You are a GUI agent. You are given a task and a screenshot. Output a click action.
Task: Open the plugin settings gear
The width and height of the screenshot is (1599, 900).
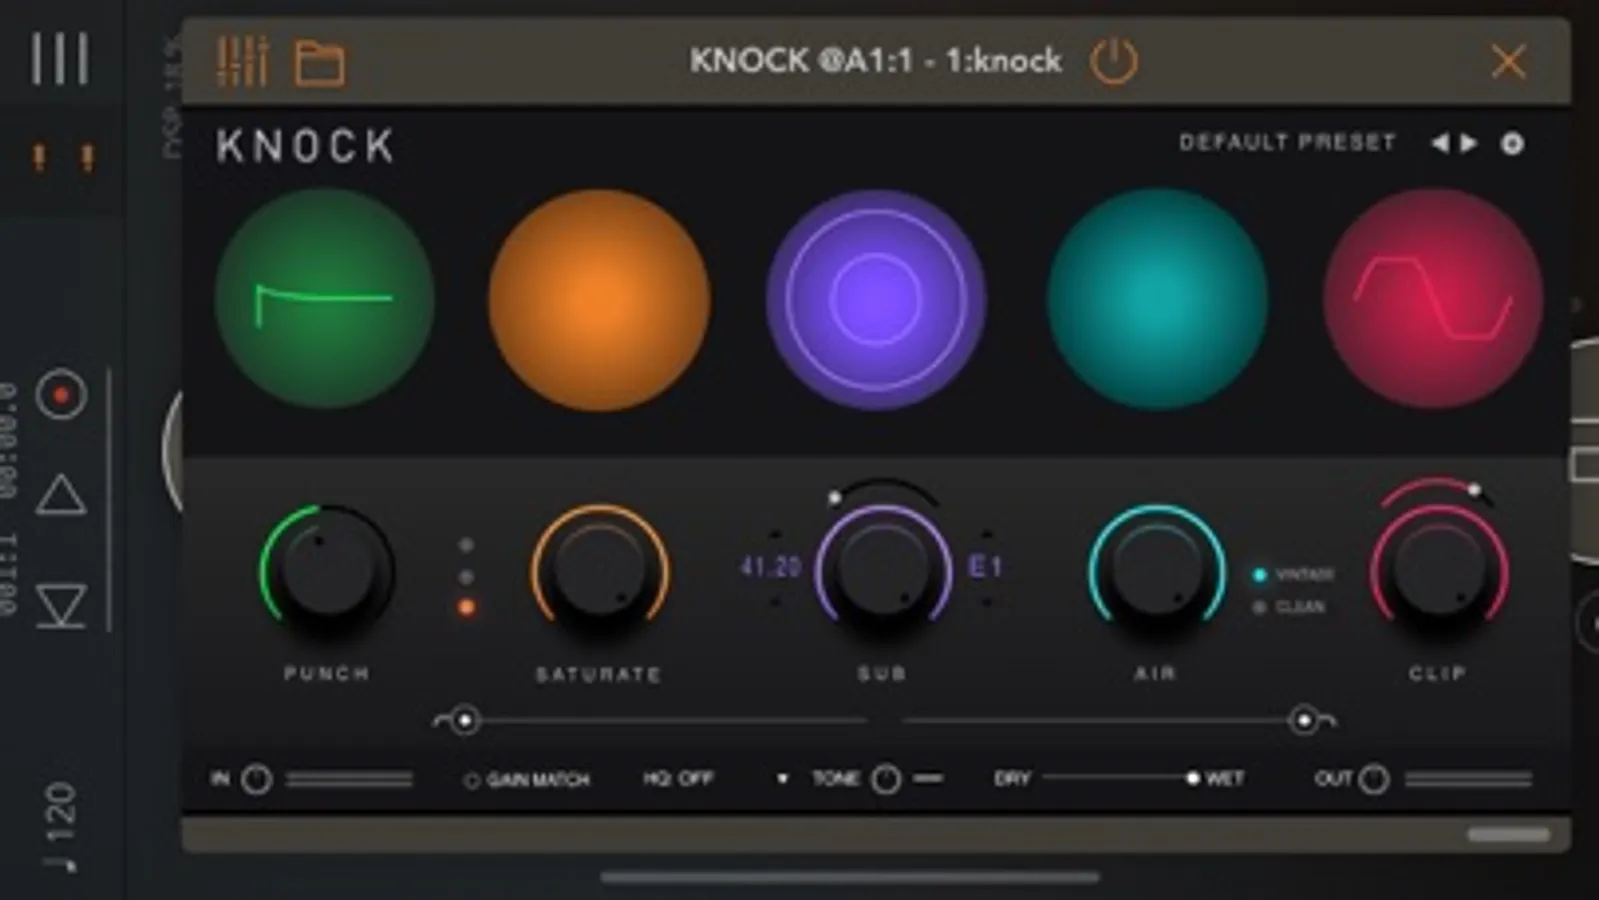pyautogui.click(x=1512, y=144)
